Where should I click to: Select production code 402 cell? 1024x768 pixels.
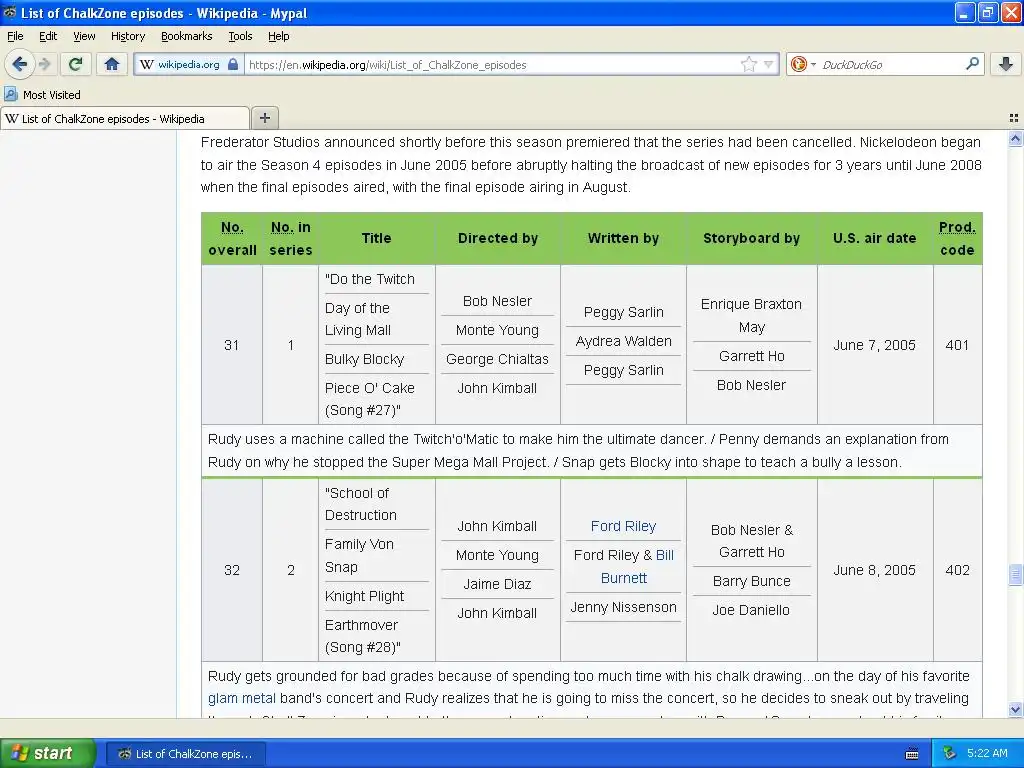tap(957, 570)
